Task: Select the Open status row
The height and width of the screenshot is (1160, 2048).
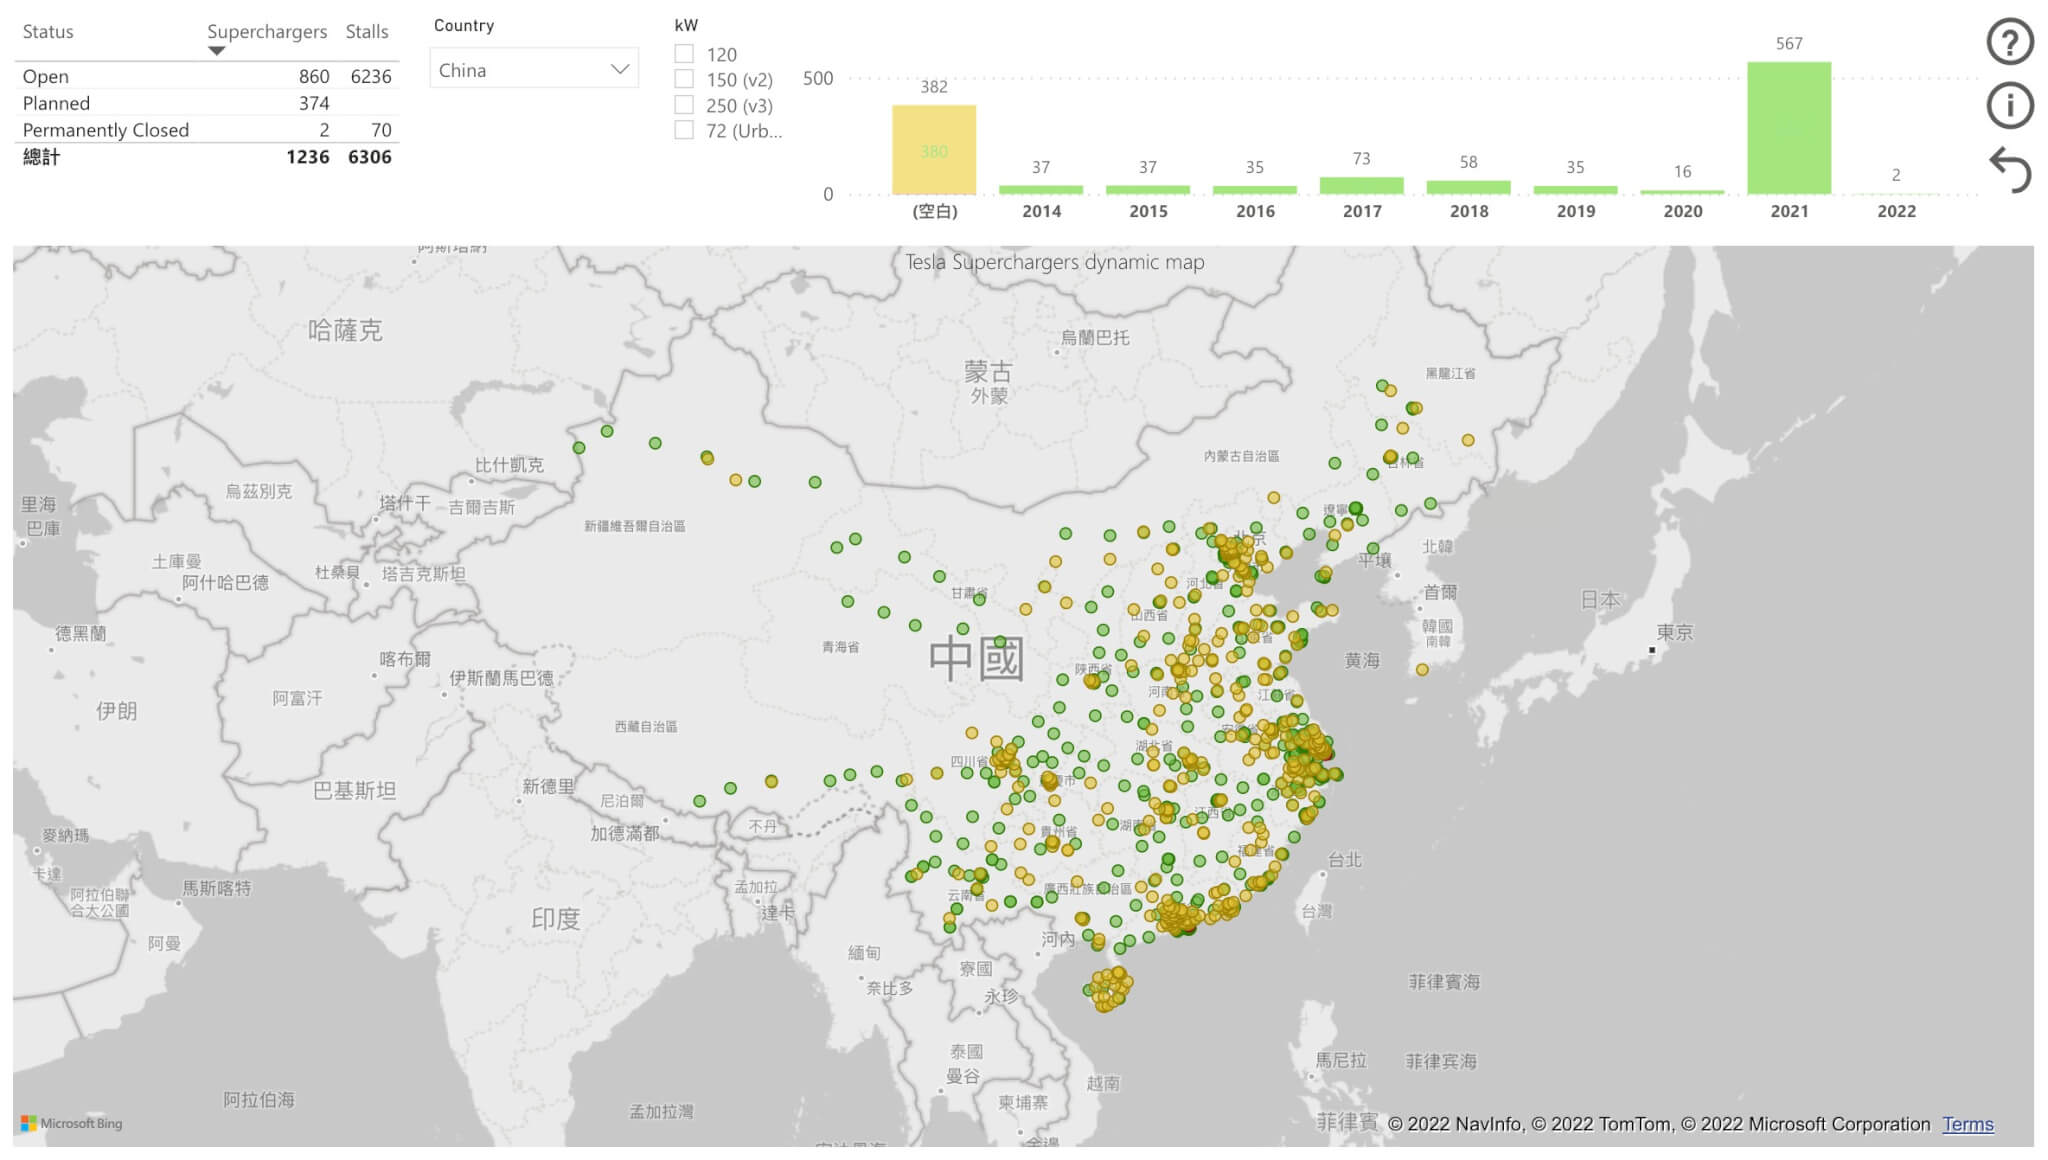Action: [207, 76]
